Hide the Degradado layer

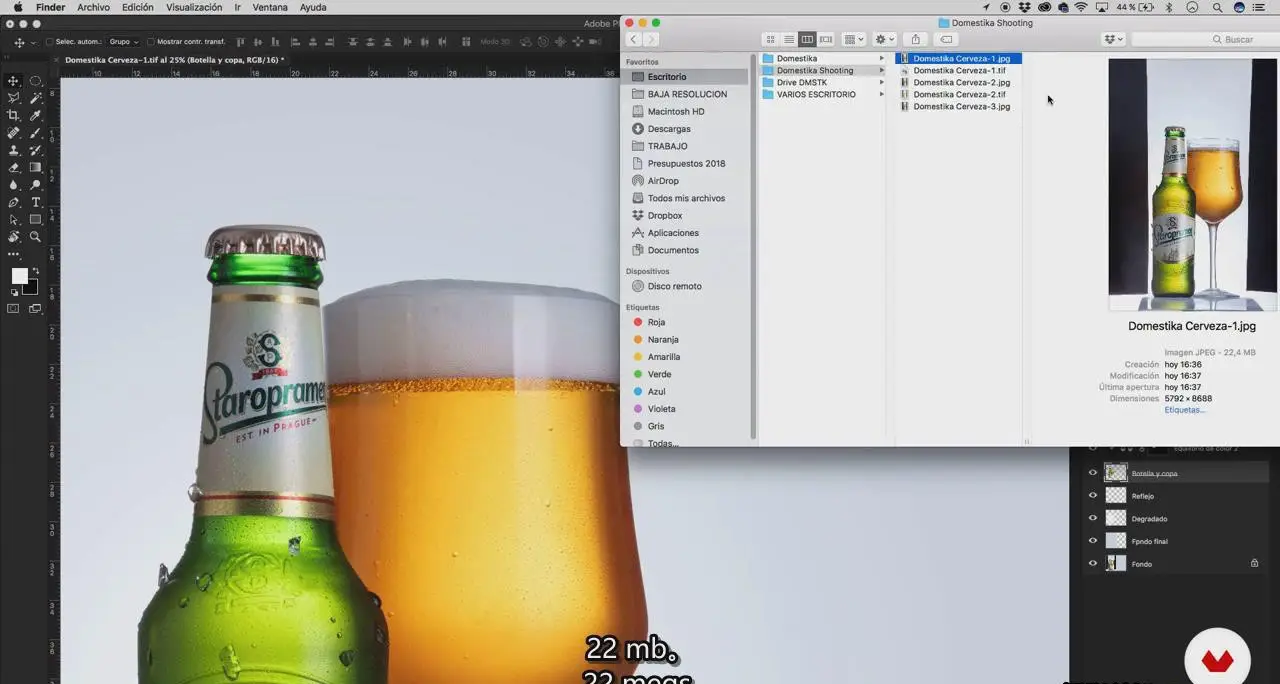click(x=1092, y=518)
